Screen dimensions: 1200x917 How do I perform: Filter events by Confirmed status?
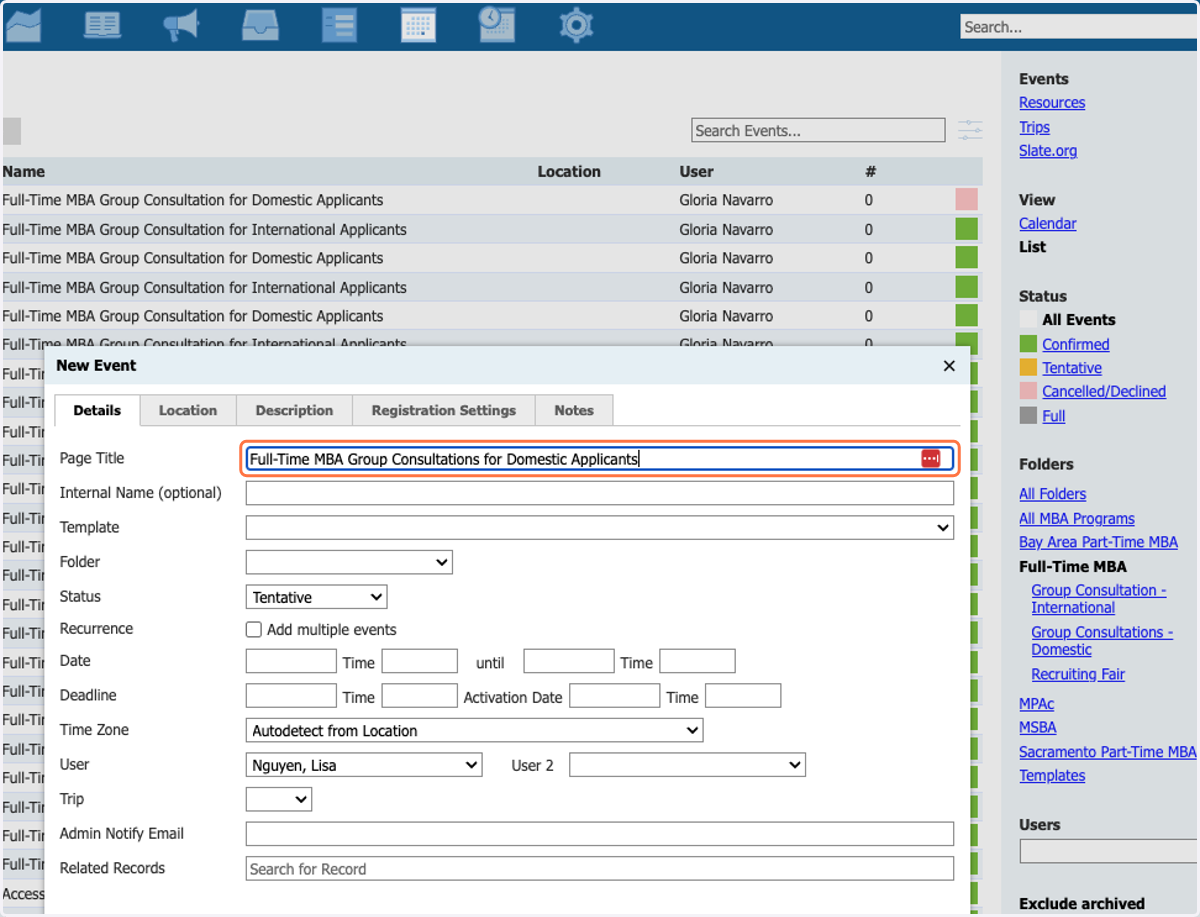point(1076,344)
